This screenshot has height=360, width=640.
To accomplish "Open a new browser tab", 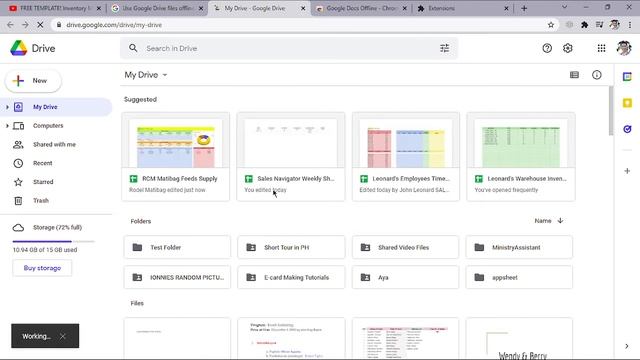I will click(x=524, y=8).
